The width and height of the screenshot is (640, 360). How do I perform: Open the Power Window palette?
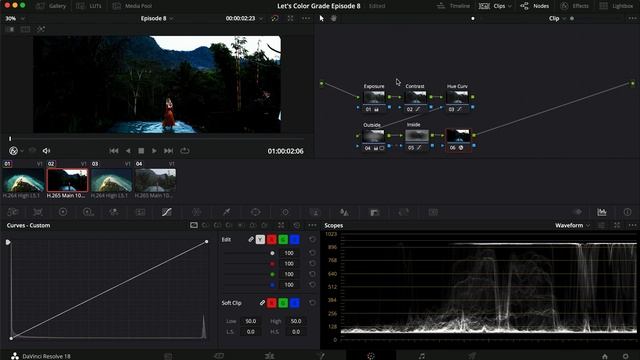[256, 212]
